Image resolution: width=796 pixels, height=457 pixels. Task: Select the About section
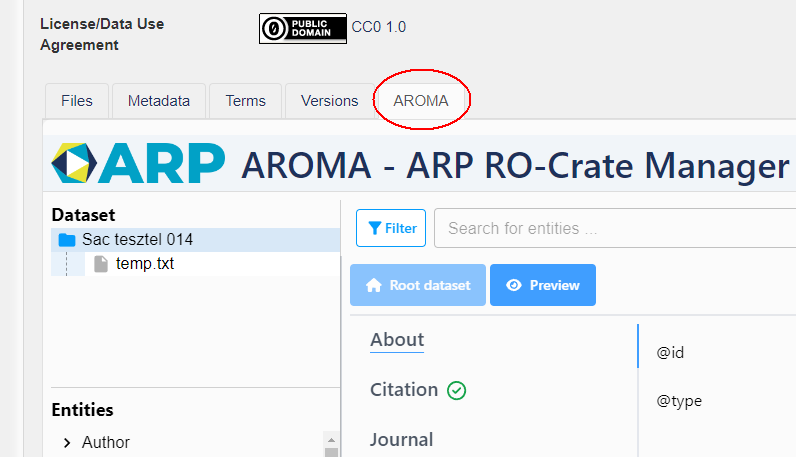(x=397, y=340)
